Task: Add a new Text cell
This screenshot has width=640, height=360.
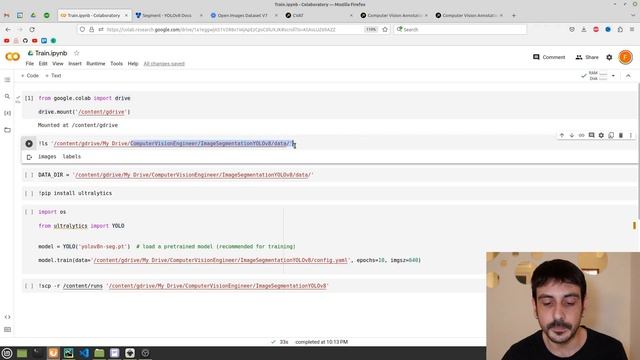Action: [53, 76]
